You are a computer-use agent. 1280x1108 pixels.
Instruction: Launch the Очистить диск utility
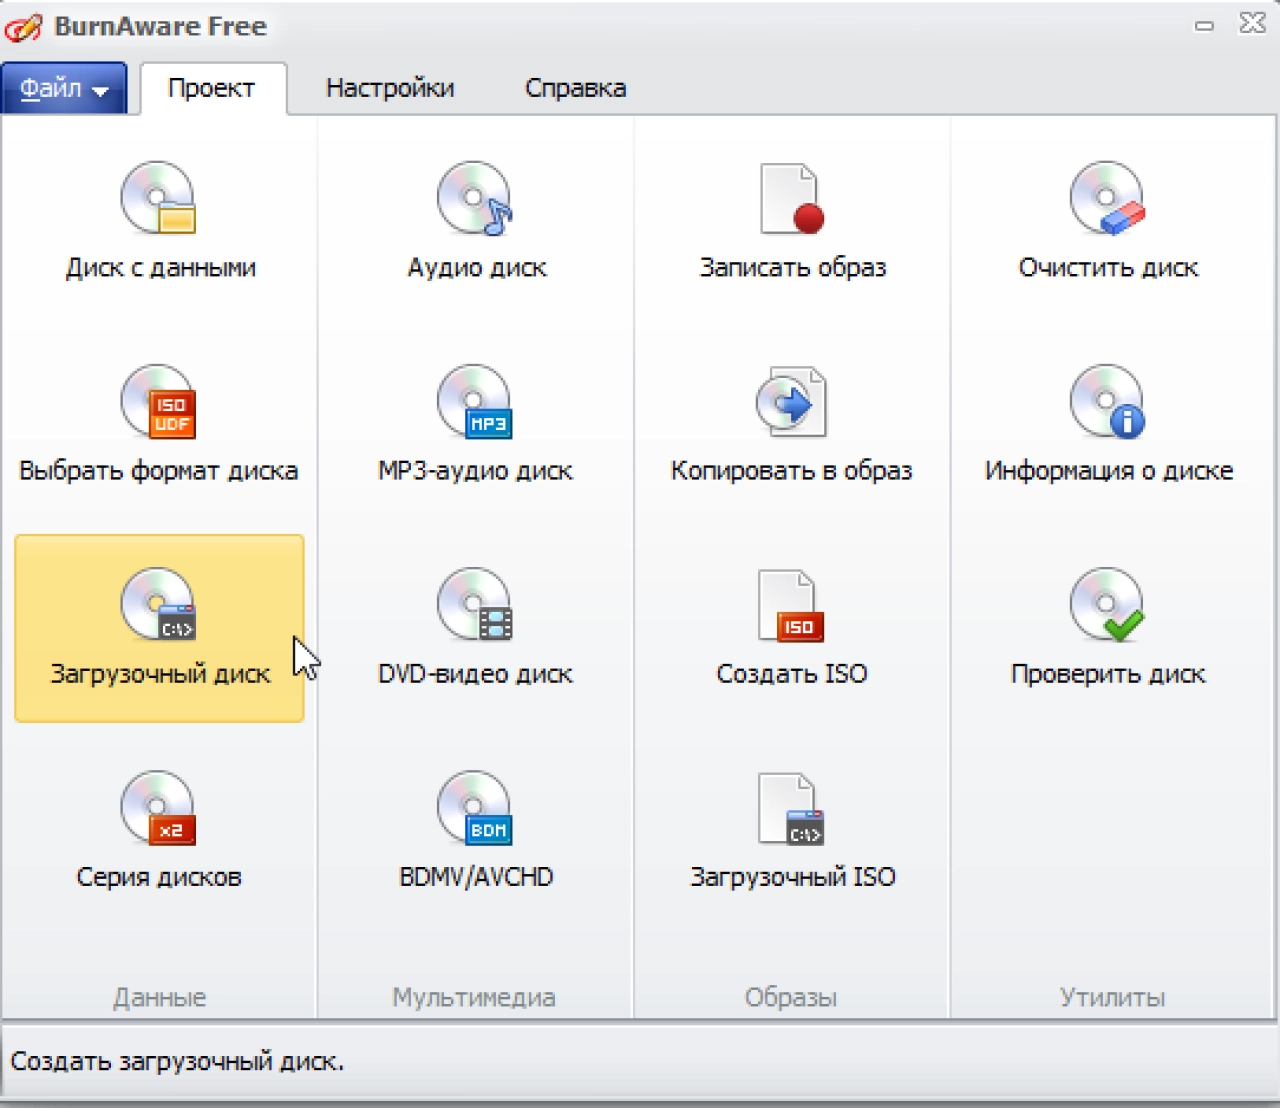(x=1107, y=222)
